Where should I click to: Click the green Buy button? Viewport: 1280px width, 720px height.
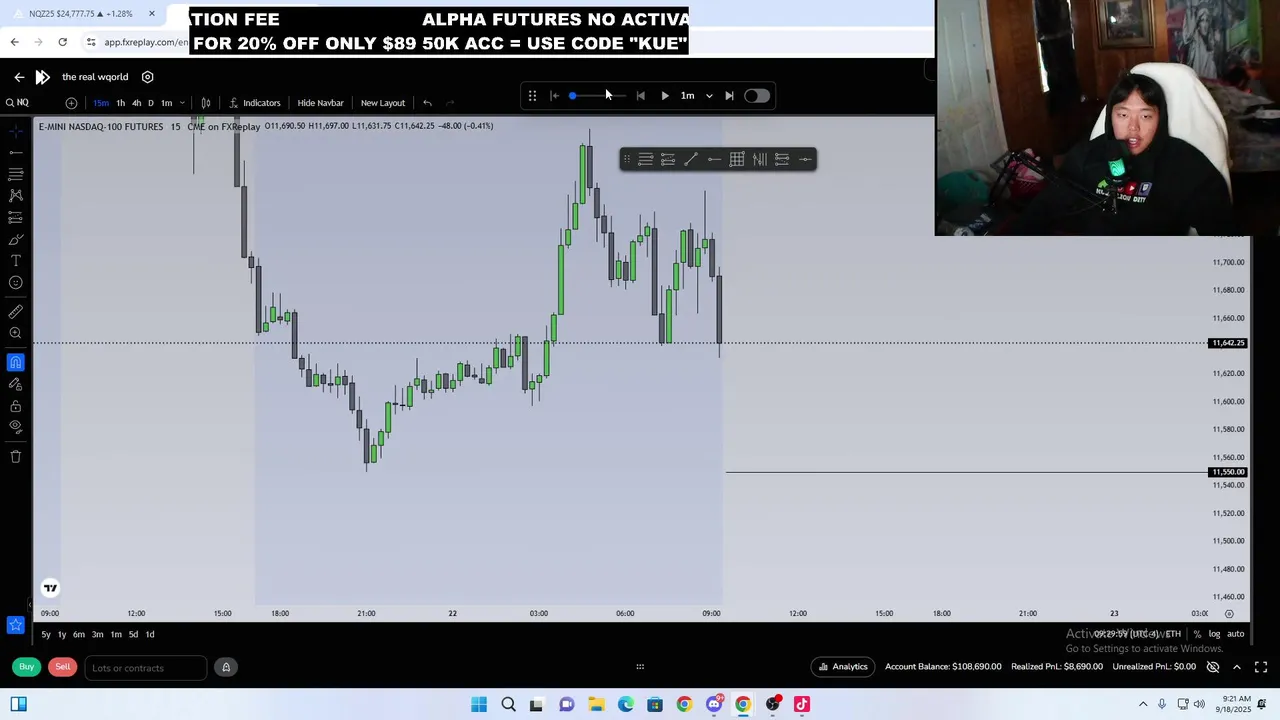tap(27, 667)
